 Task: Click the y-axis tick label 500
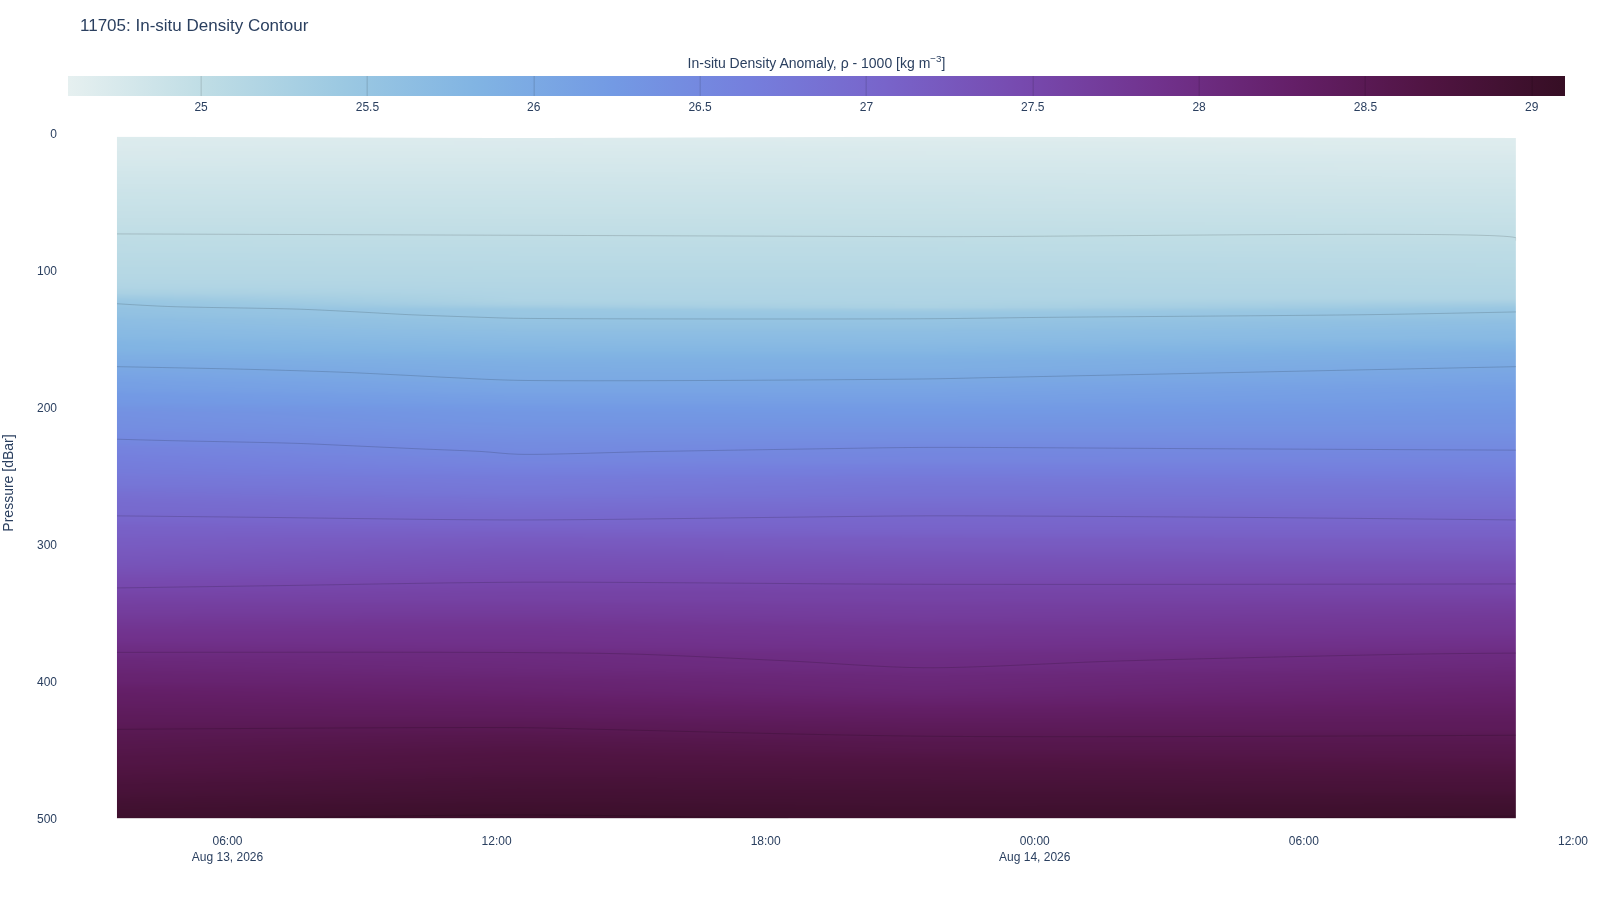(x=47, y=819)
